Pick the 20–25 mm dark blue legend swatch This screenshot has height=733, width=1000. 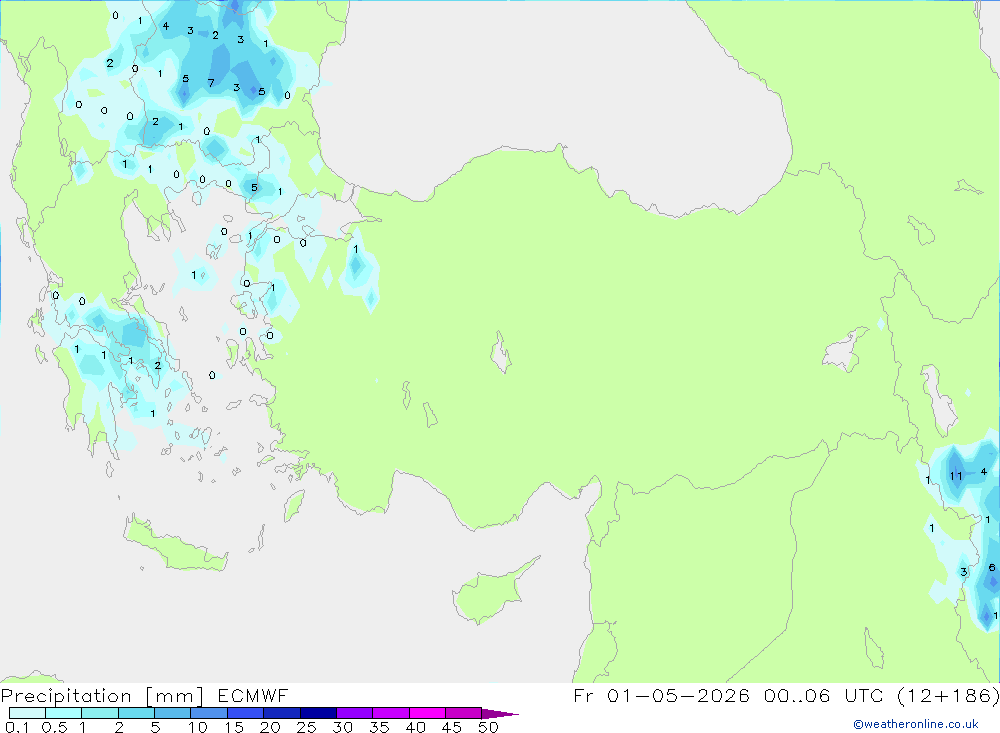(x=281, y=713)
